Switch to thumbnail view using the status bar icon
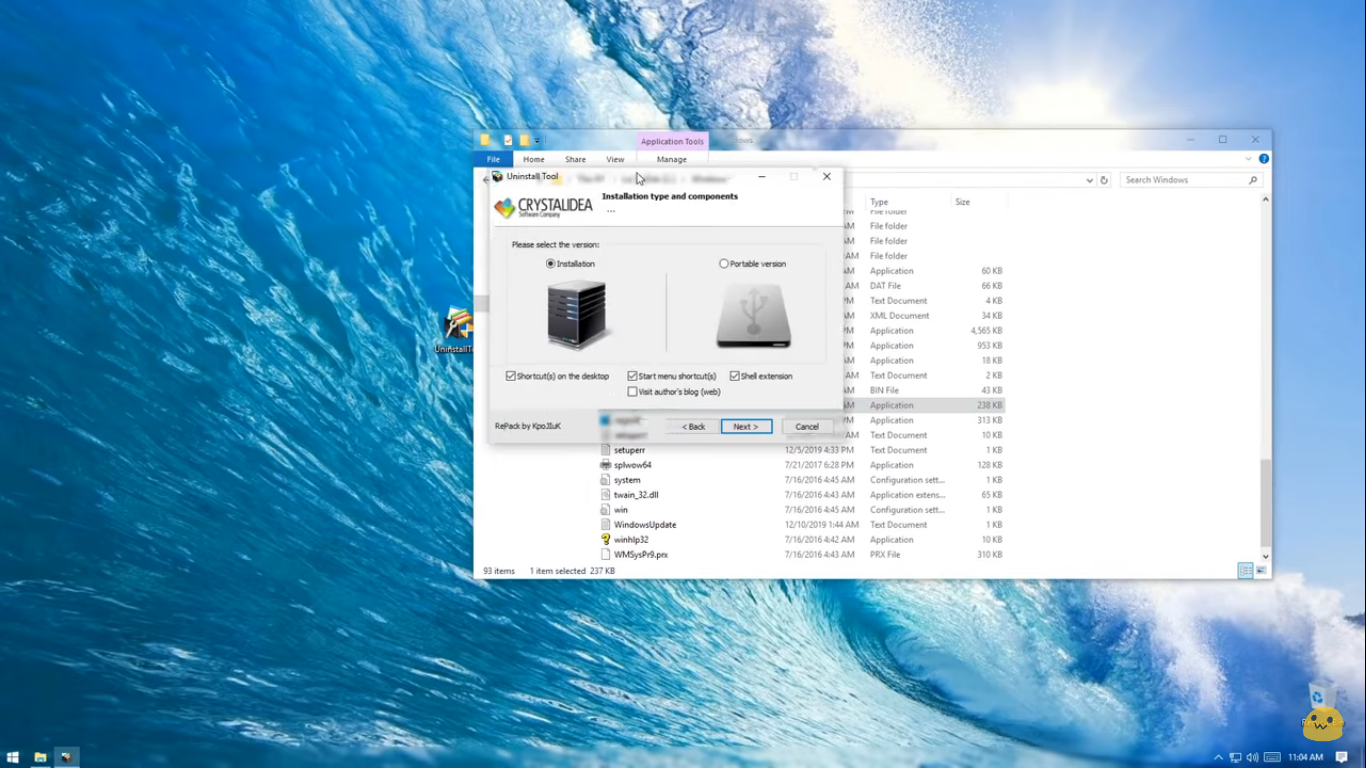Viewport: 1366px width, 768px height. [x=1260, y=570]
